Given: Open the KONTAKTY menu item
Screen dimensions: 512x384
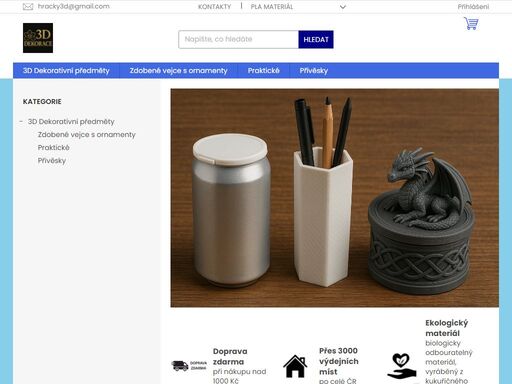Looking at the screenshot, I should tap(214, 7).
